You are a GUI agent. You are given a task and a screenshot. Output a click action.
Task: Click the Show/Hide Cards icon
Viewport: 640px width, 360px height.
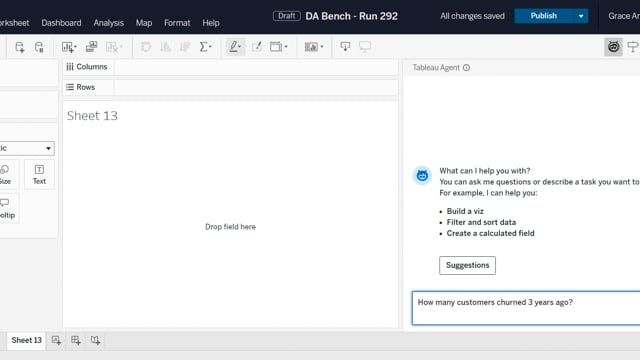point(311,47)
